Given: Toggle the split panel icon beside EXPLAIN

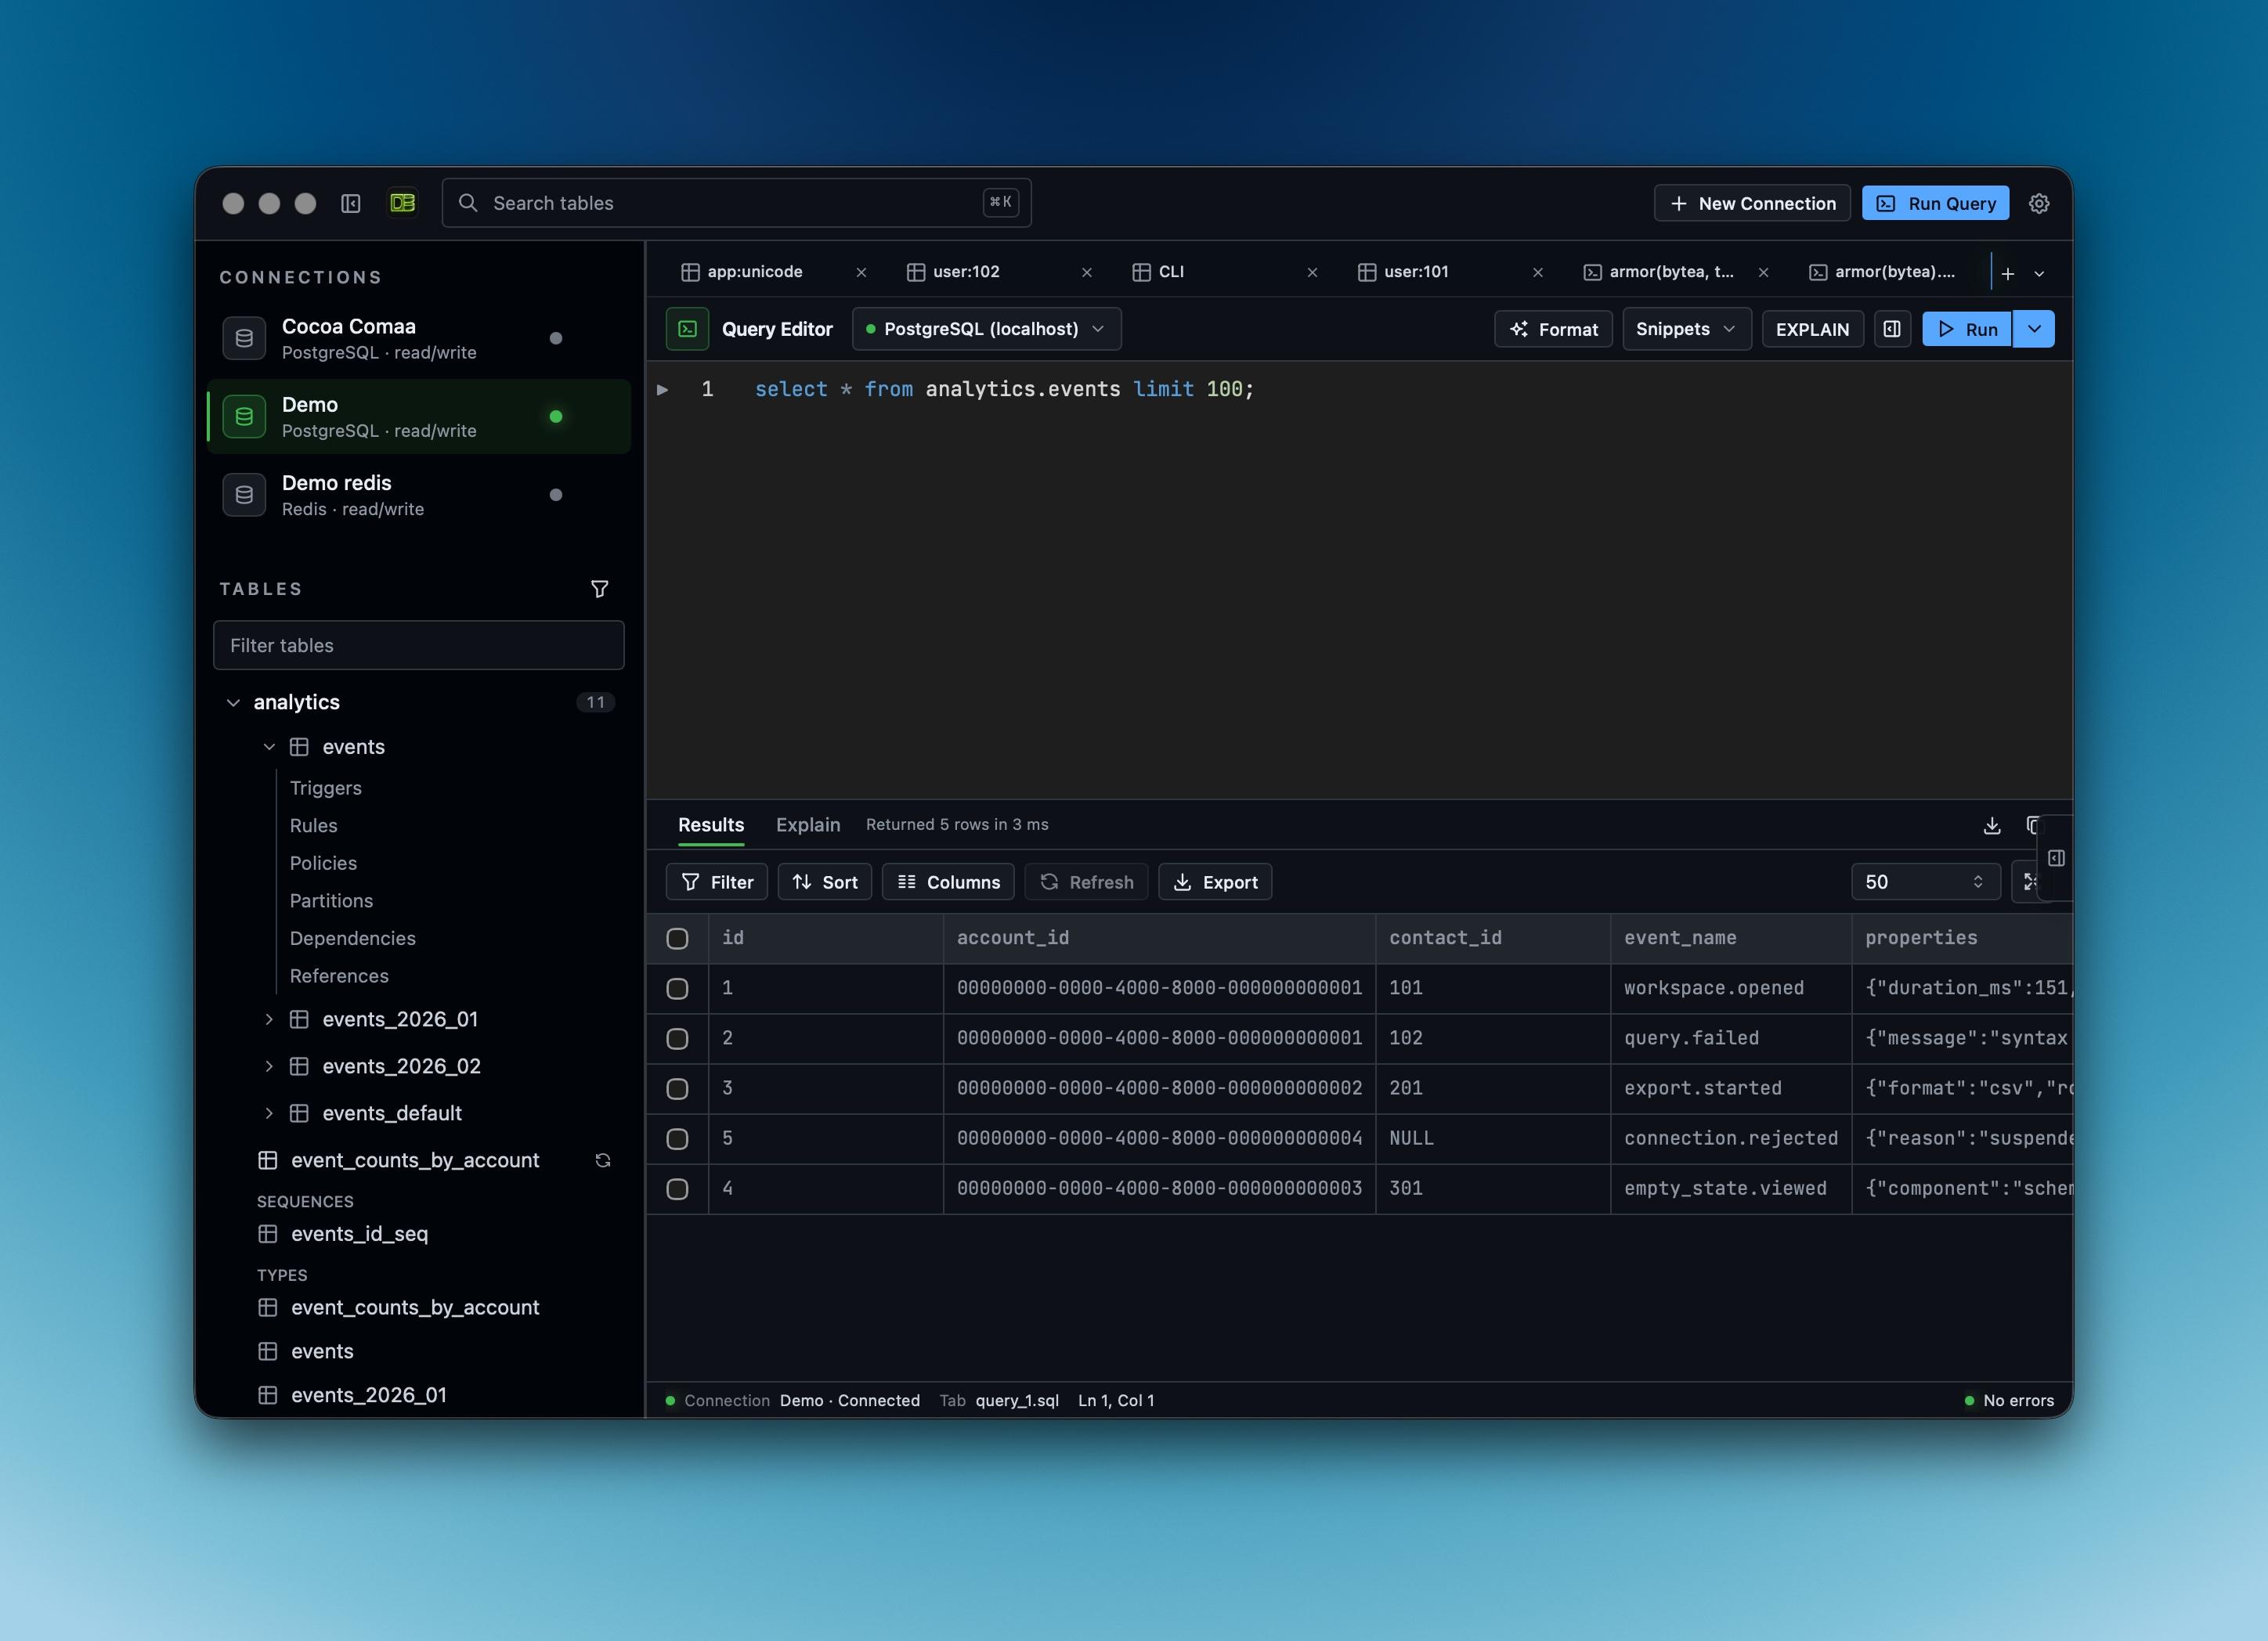Looking at the screenshot, I should pos(1892,329).
